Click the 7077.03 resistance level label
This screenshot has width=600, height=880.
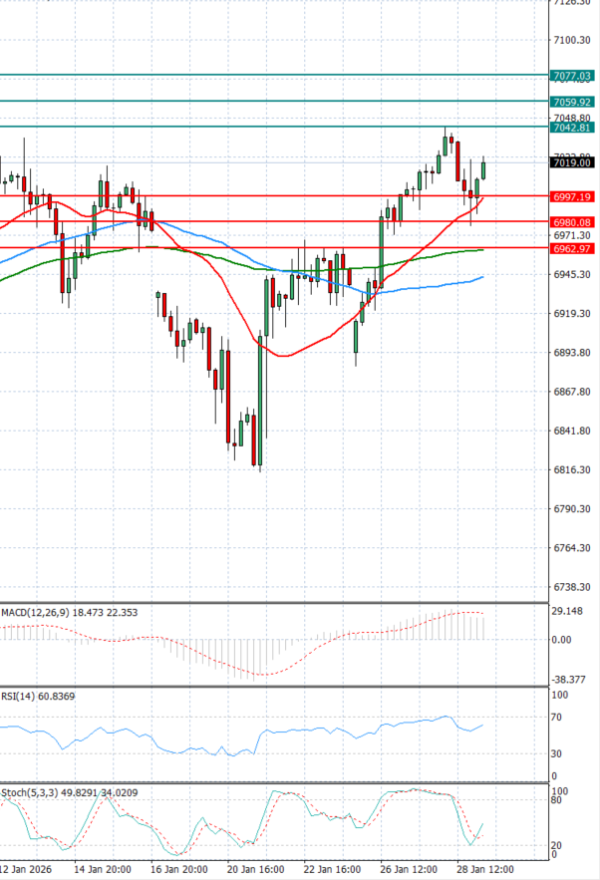572,76
